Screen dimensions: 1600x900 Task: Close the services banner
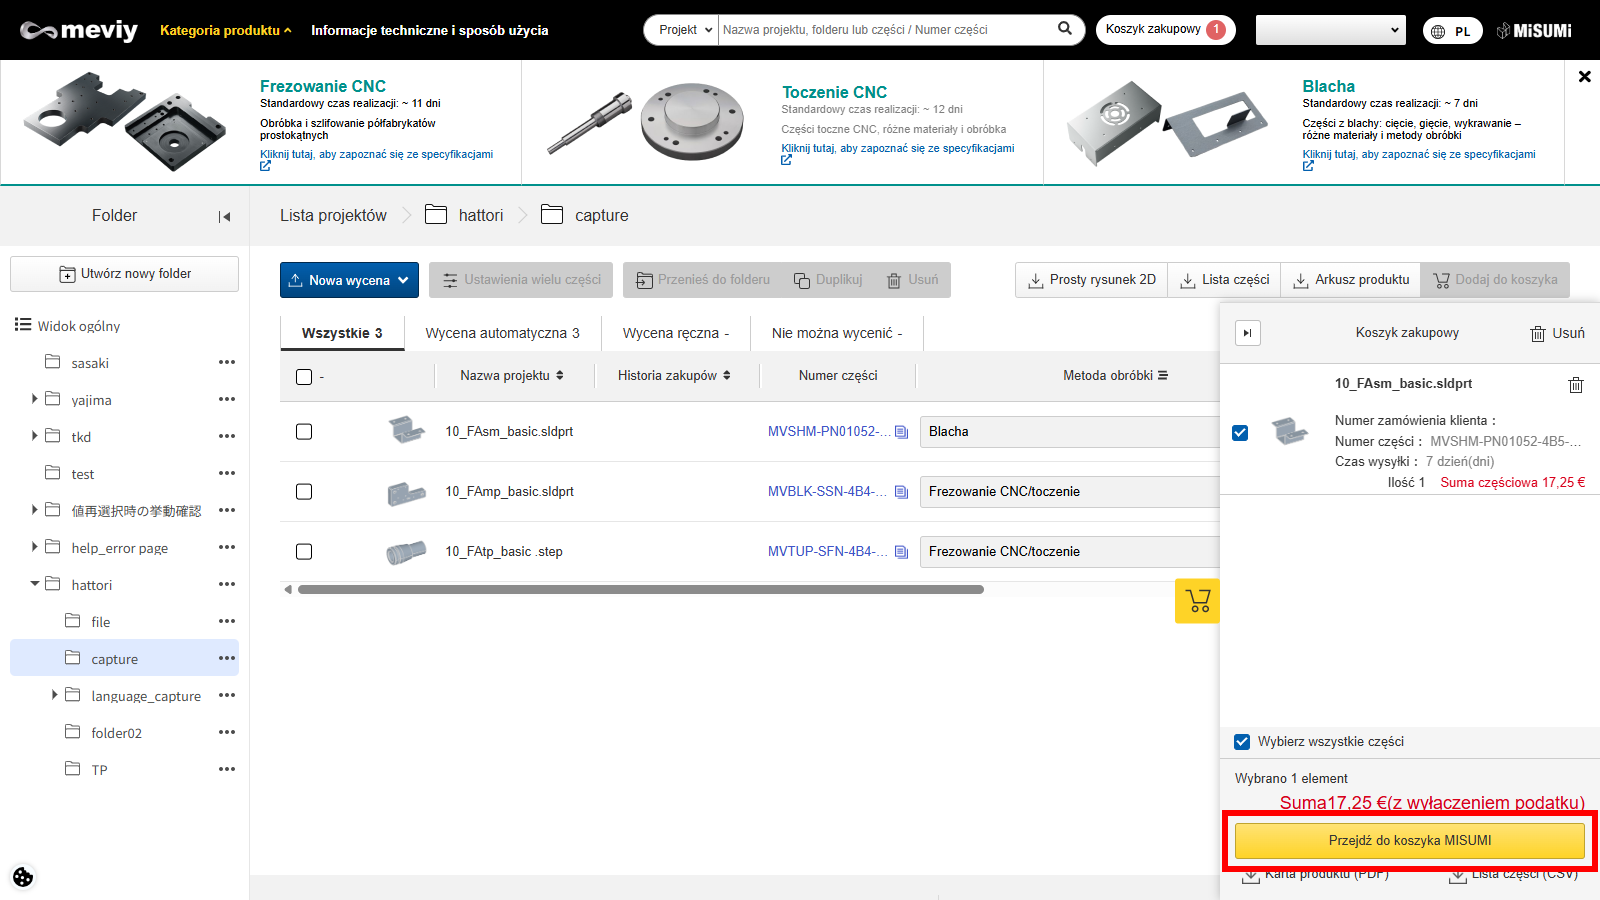pyautogui.click(x=1584, y=76)
